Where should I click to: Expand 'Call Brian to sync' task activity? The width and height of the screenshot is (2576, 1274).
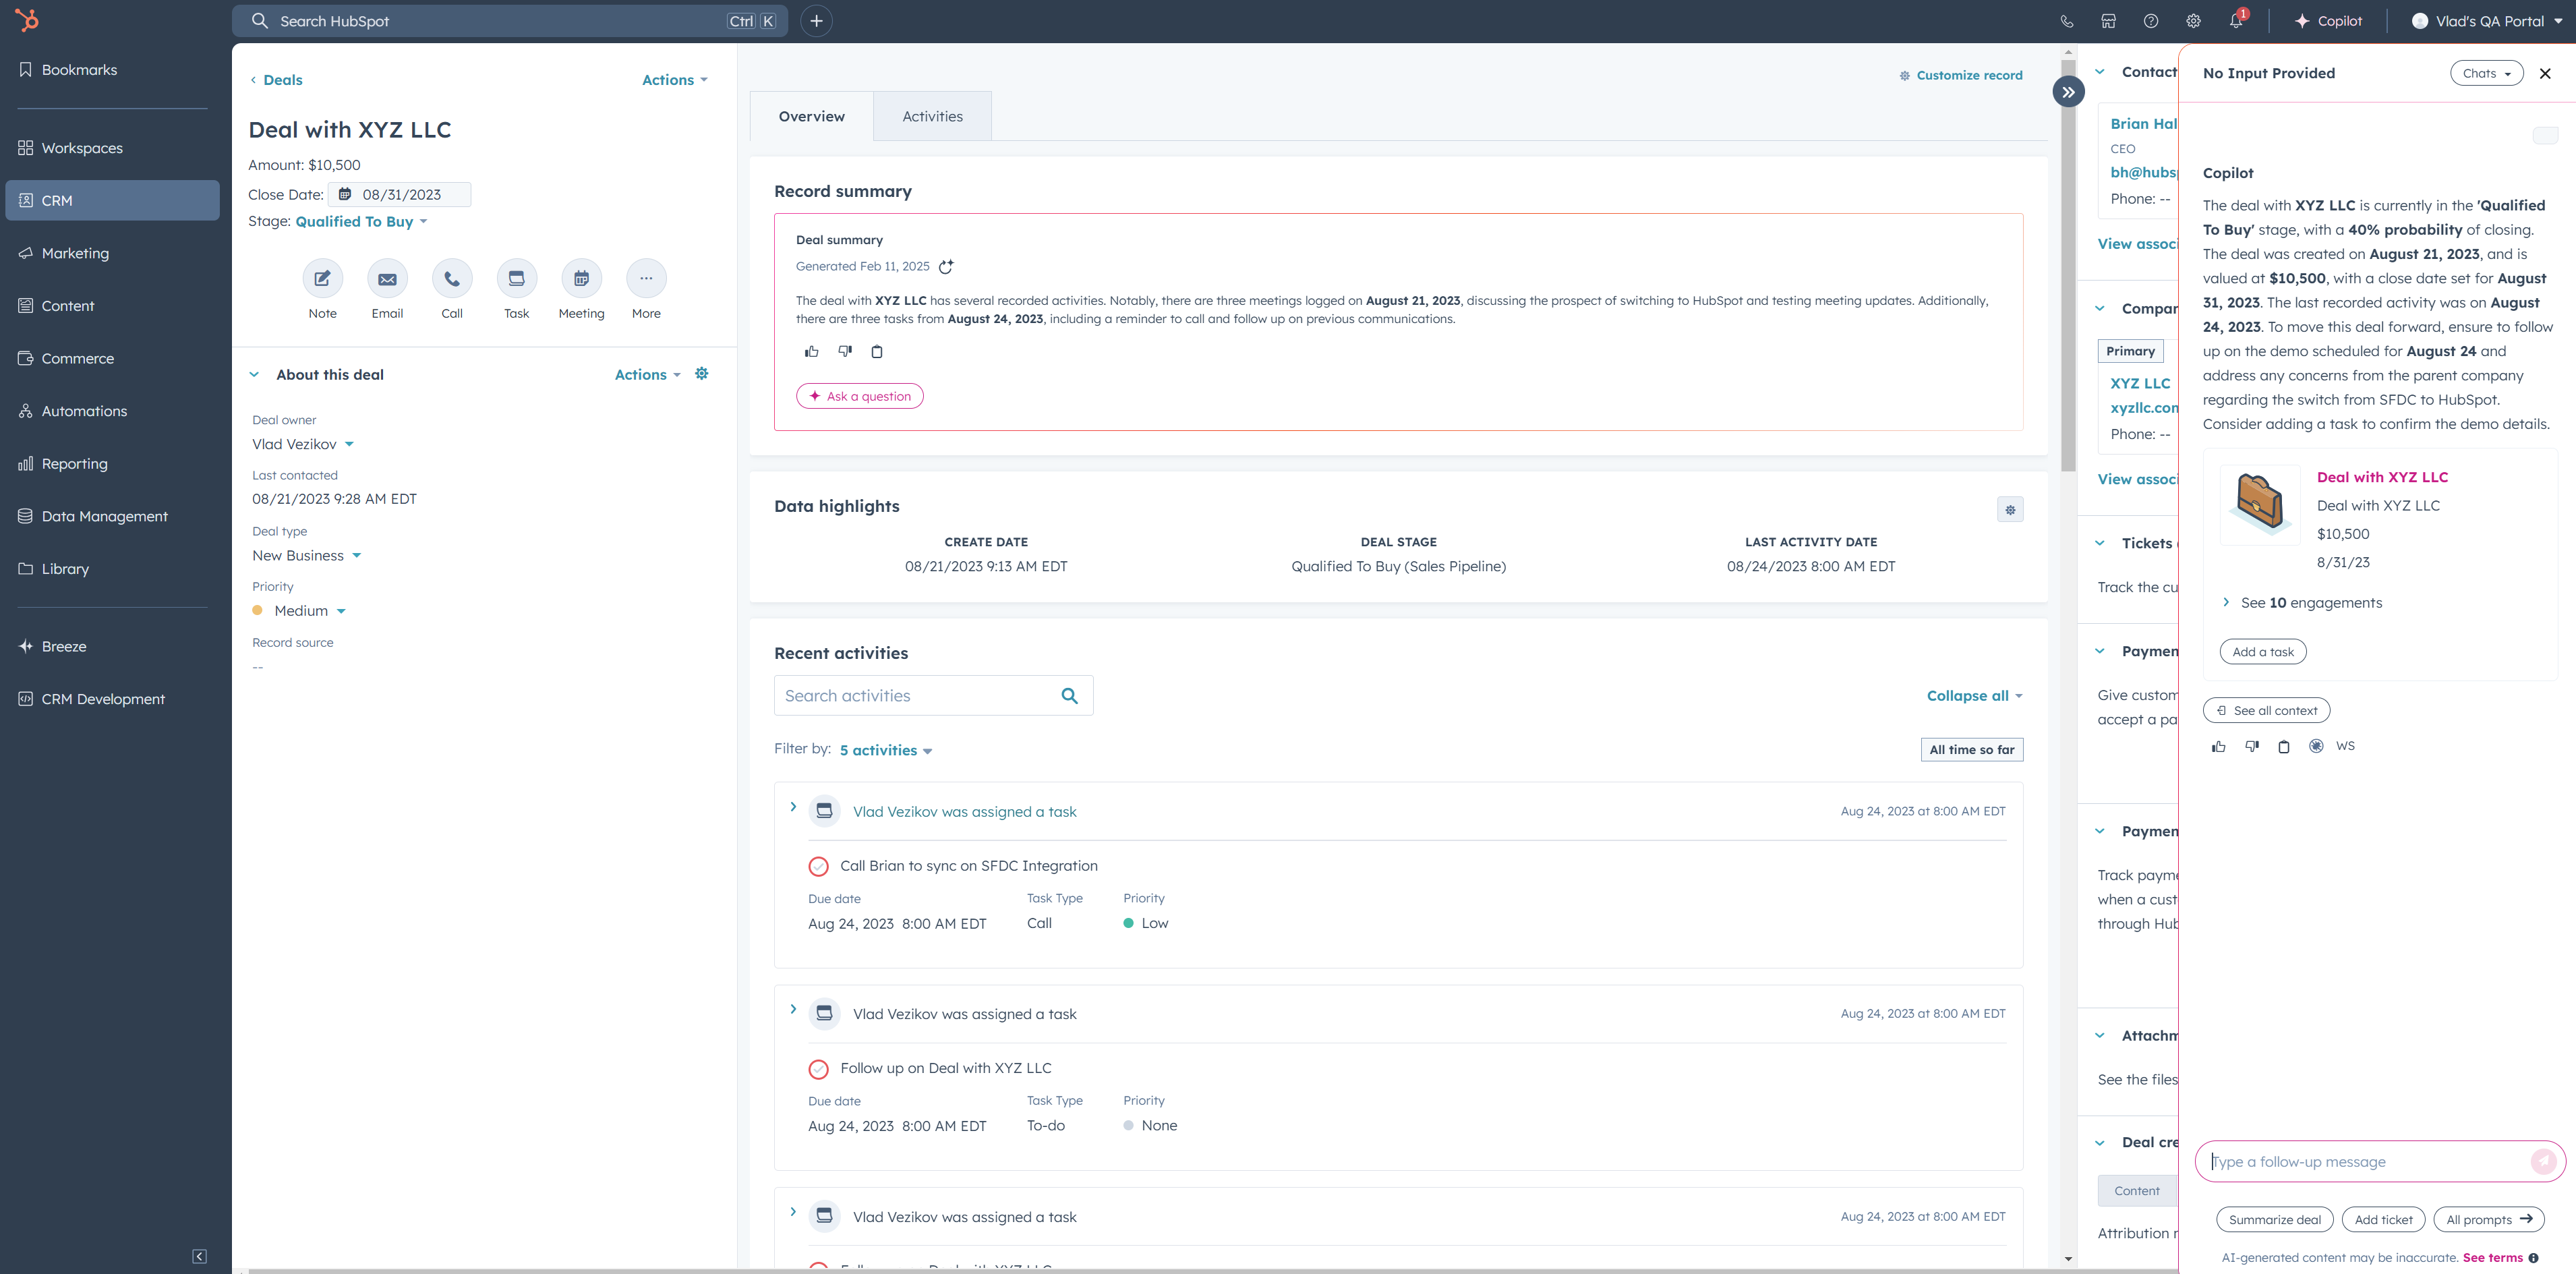point(793,807)
